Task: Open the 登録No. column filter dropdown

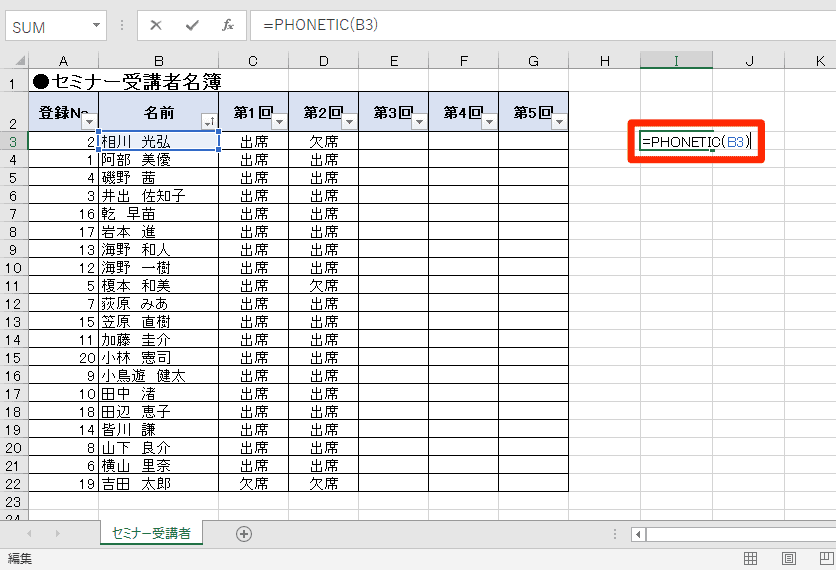Action: pyautogui.click(x=89, y=122)
